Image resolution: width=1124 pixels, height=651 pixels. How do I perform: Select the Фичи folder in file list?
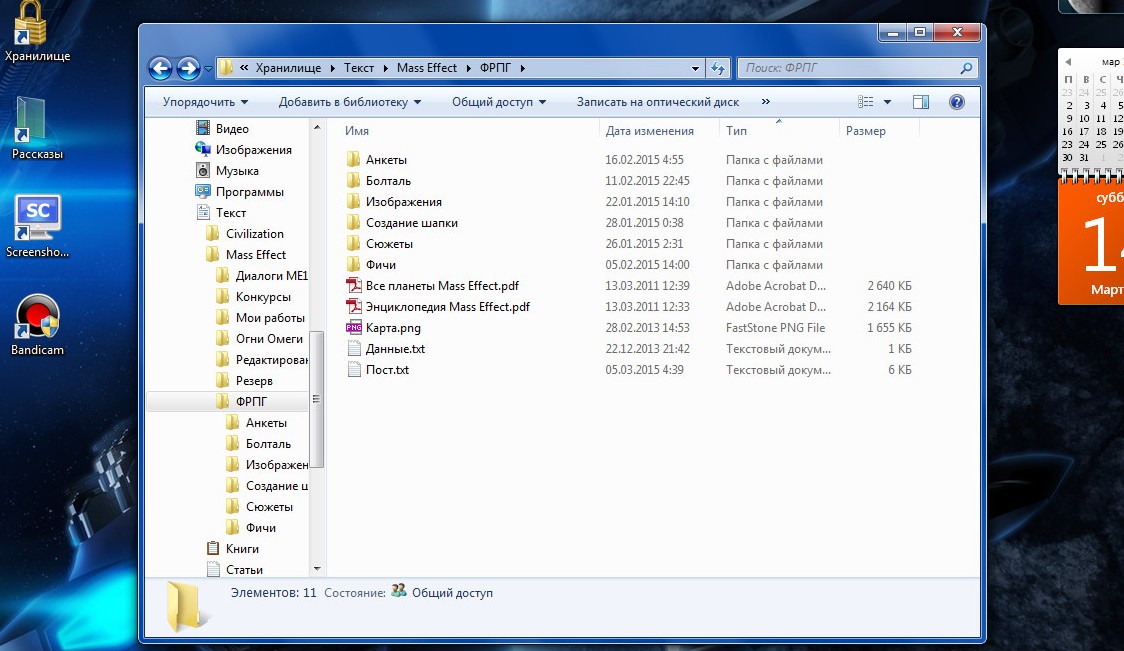point(381,265)
